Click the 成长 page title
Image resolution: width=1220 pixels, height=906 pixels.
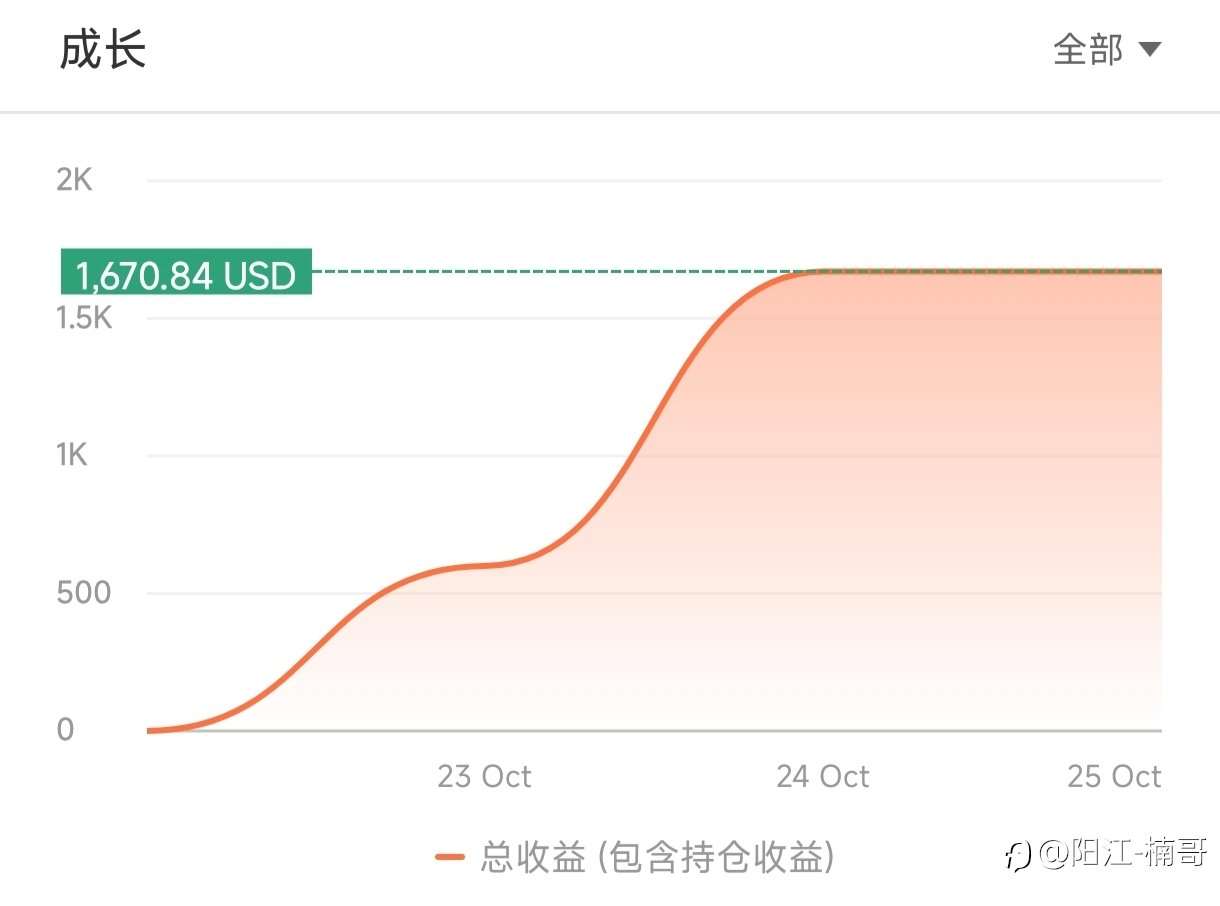tap(103, 50)
